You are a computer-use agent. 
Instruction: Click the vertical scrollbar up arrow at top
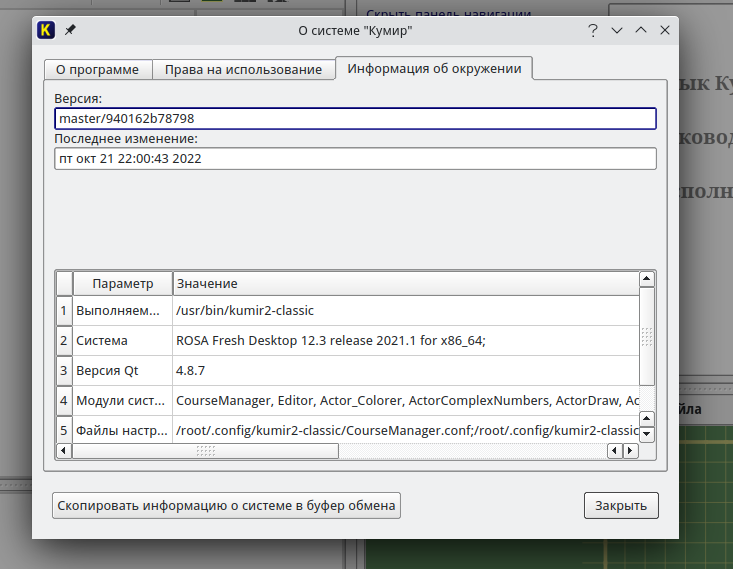click(x=647, y=279)
